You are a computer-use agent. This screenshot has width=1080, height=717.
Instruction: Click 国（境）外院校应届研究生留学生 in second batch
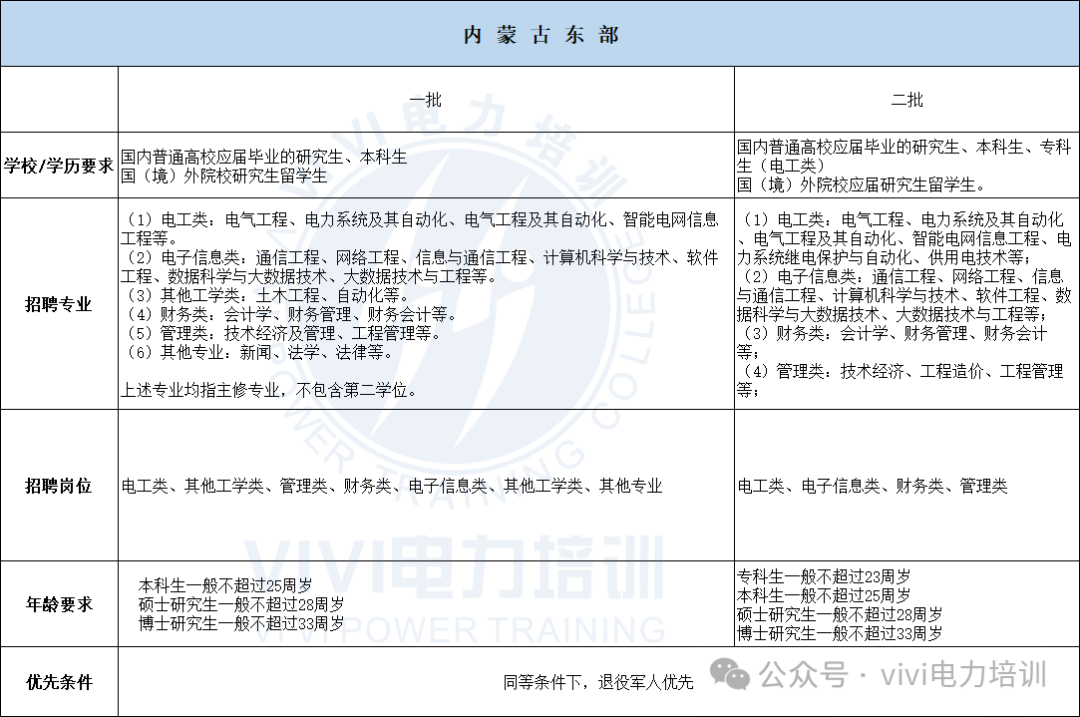click(862, 185)
